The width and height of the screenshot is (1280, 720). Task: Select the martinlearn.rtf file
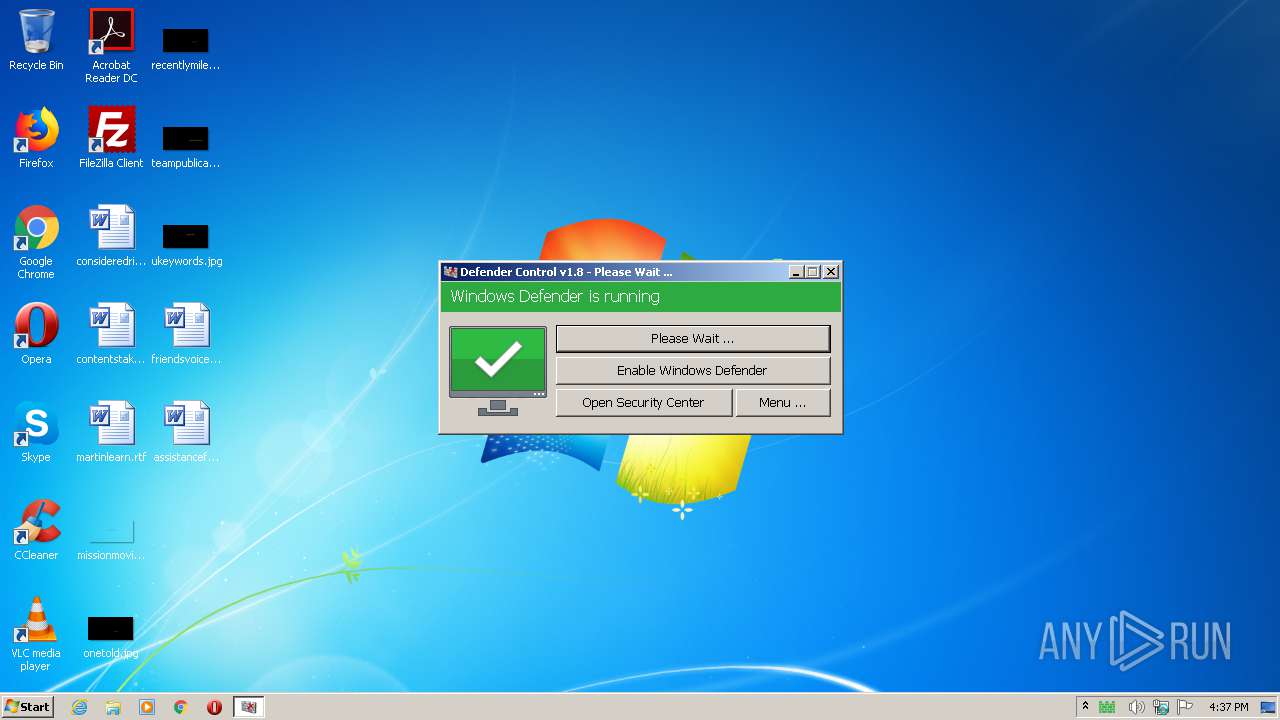[x=111, y=432]
